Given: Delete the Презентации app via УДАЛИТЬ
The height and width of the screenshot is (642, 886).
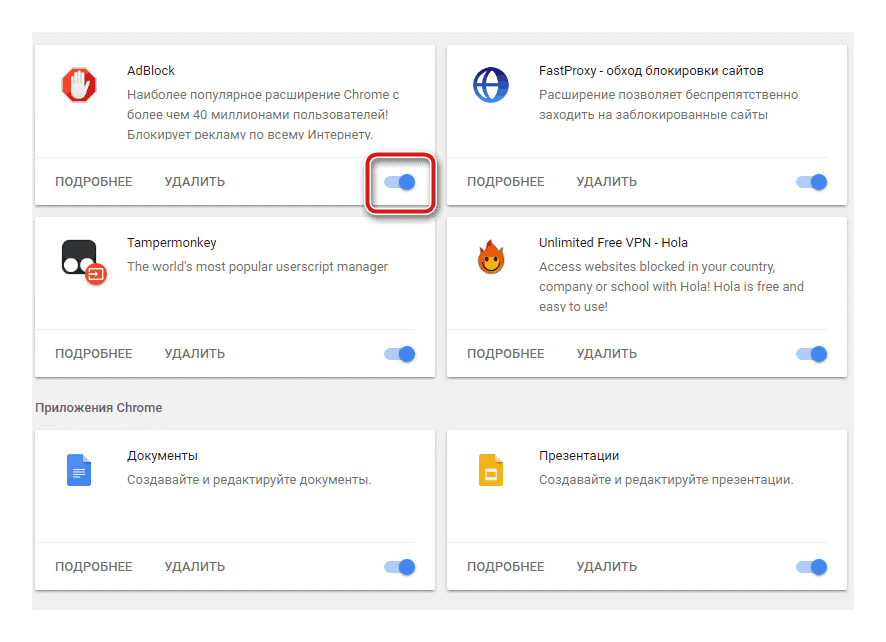Looking at the screenshot, I should coord(607,567).
